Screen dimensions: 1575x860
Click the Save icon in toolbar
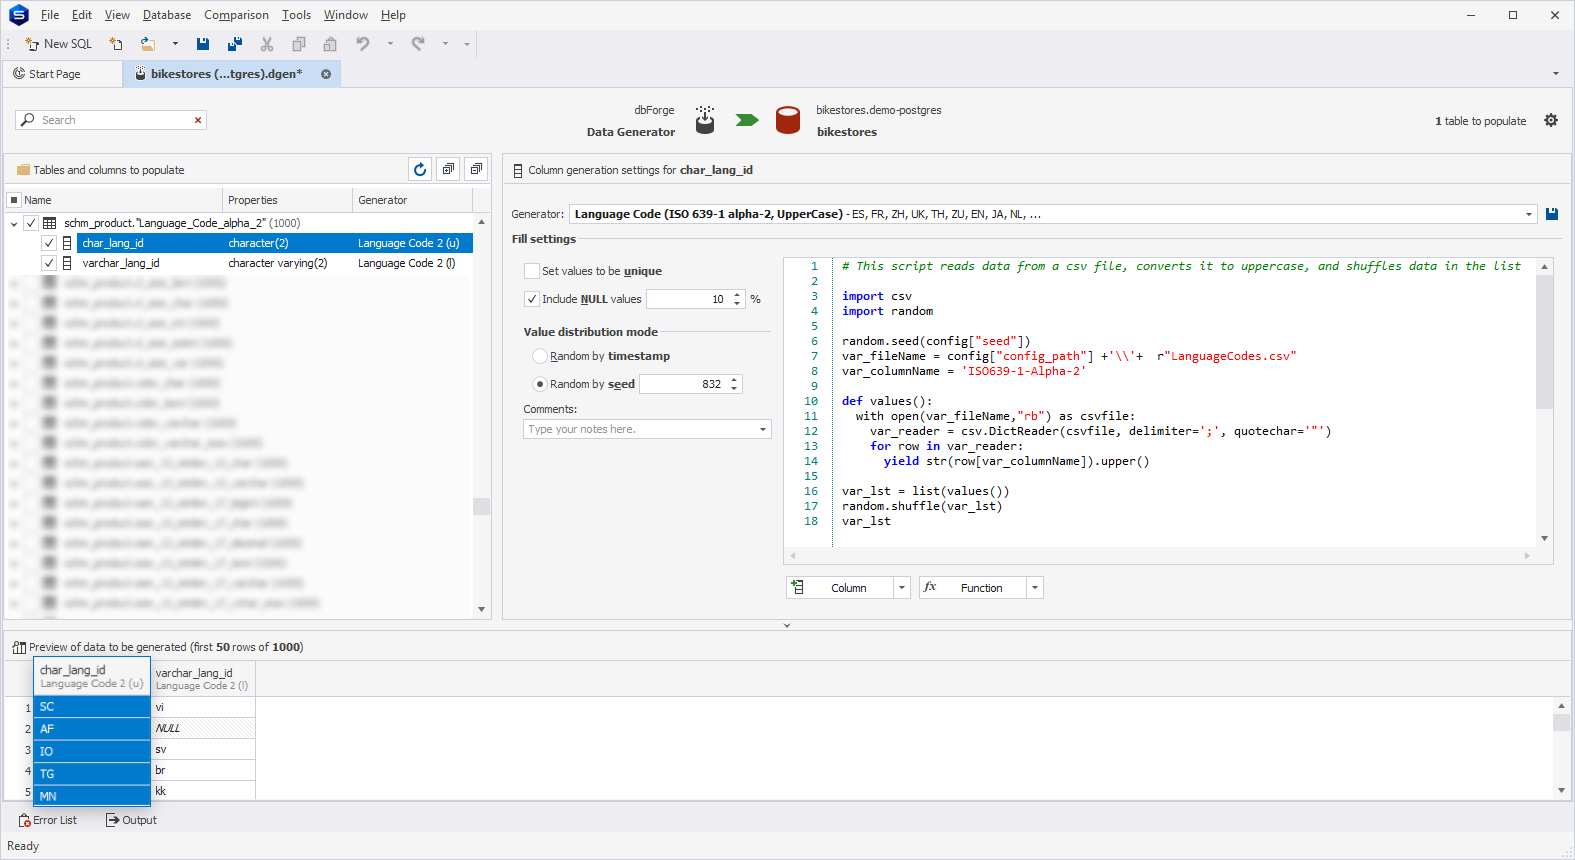click(x=203, y=44)
